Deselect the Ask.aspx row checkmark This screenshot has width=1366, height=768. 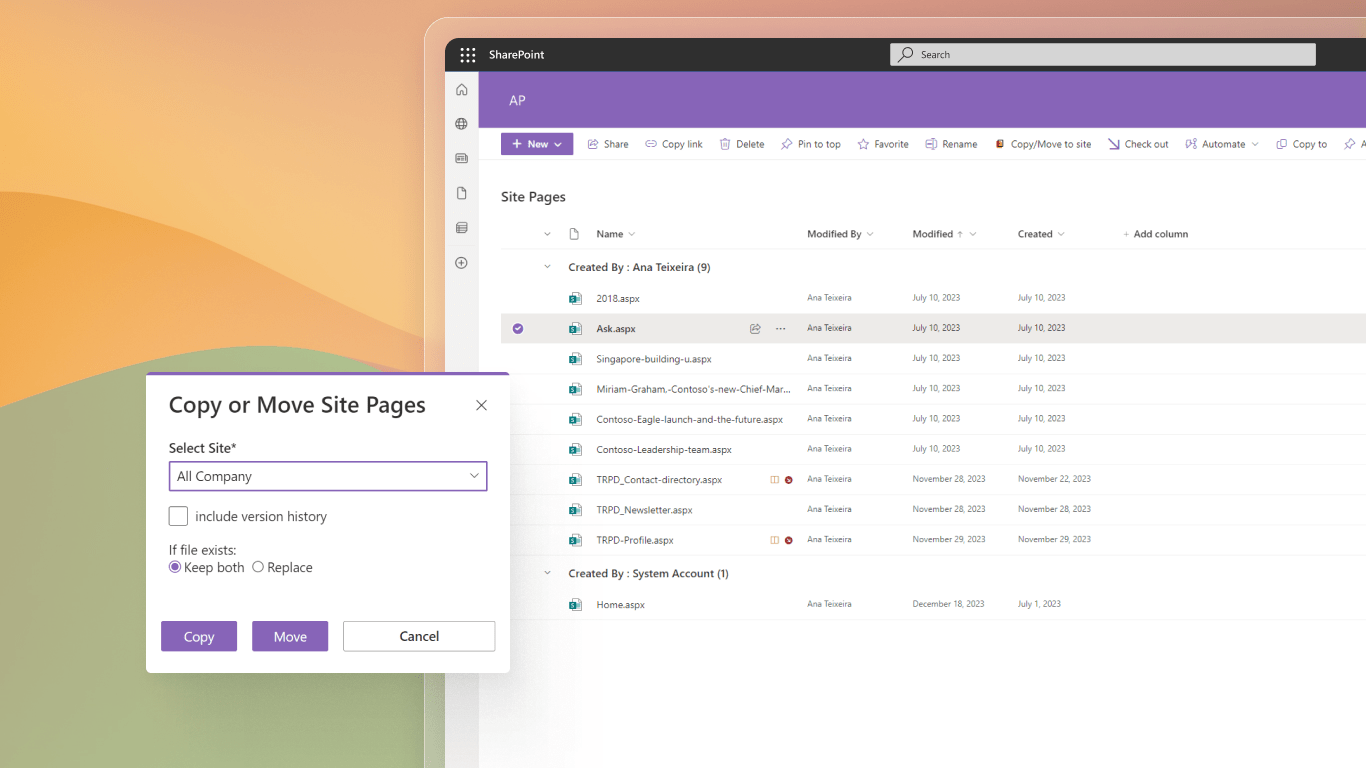click(x=517, y=328)
